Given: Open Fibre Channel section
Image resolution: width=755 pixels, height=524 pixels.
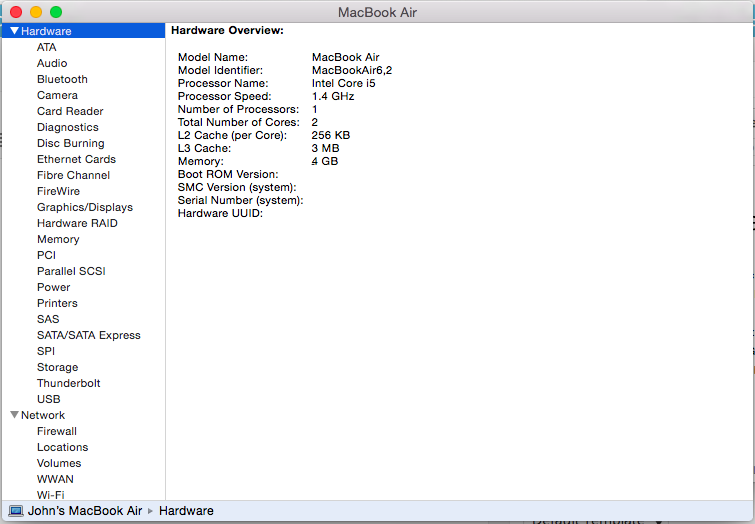Looking at the screenshot, I should click(x=73, y=175).
